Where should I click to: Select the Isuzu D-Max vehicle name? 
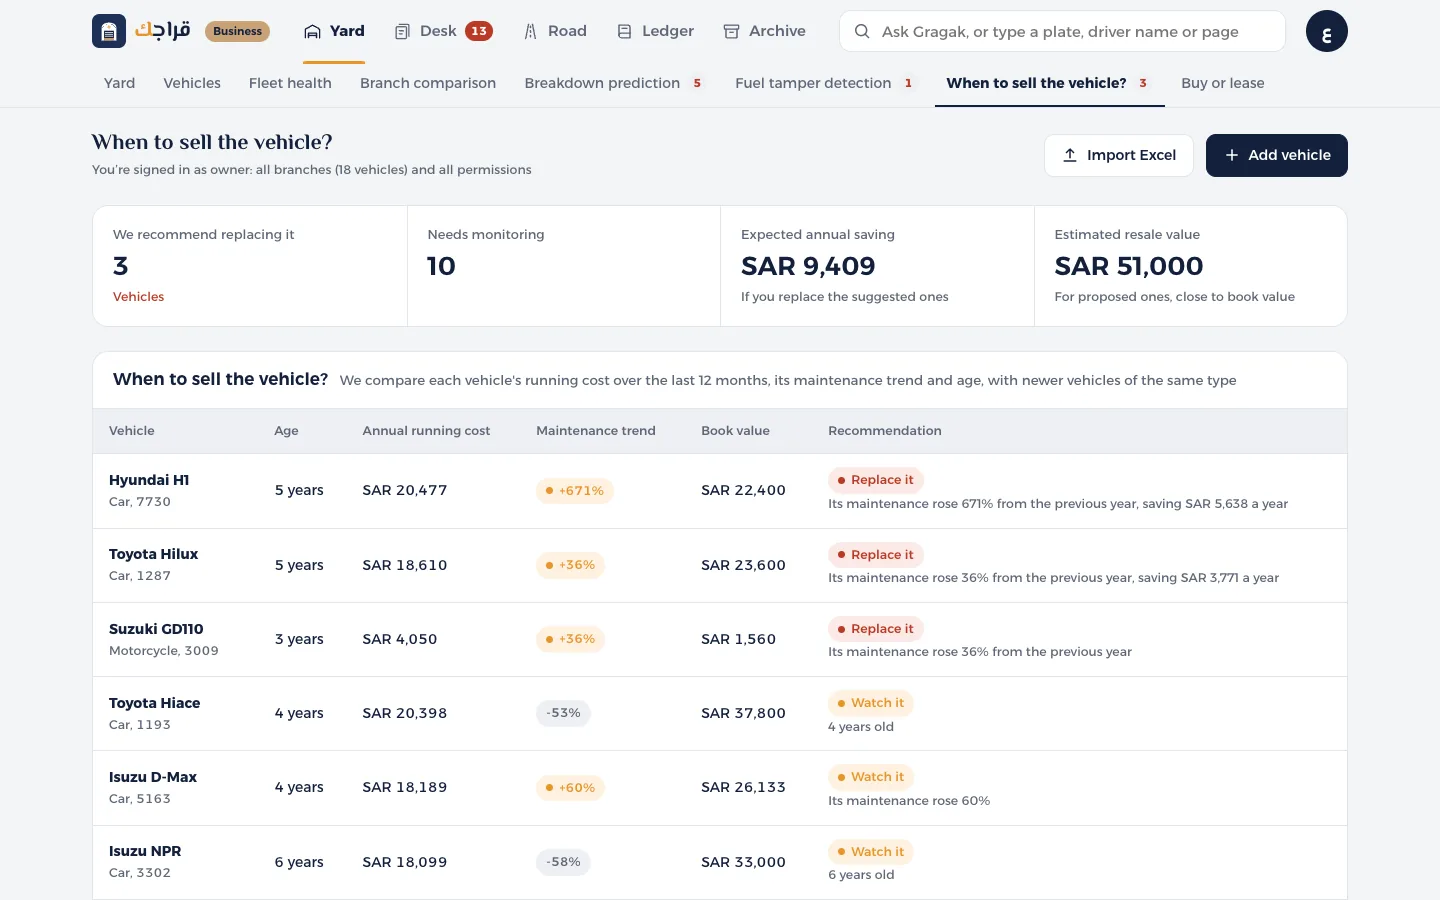pyautogui.click(x=153, y=777)
